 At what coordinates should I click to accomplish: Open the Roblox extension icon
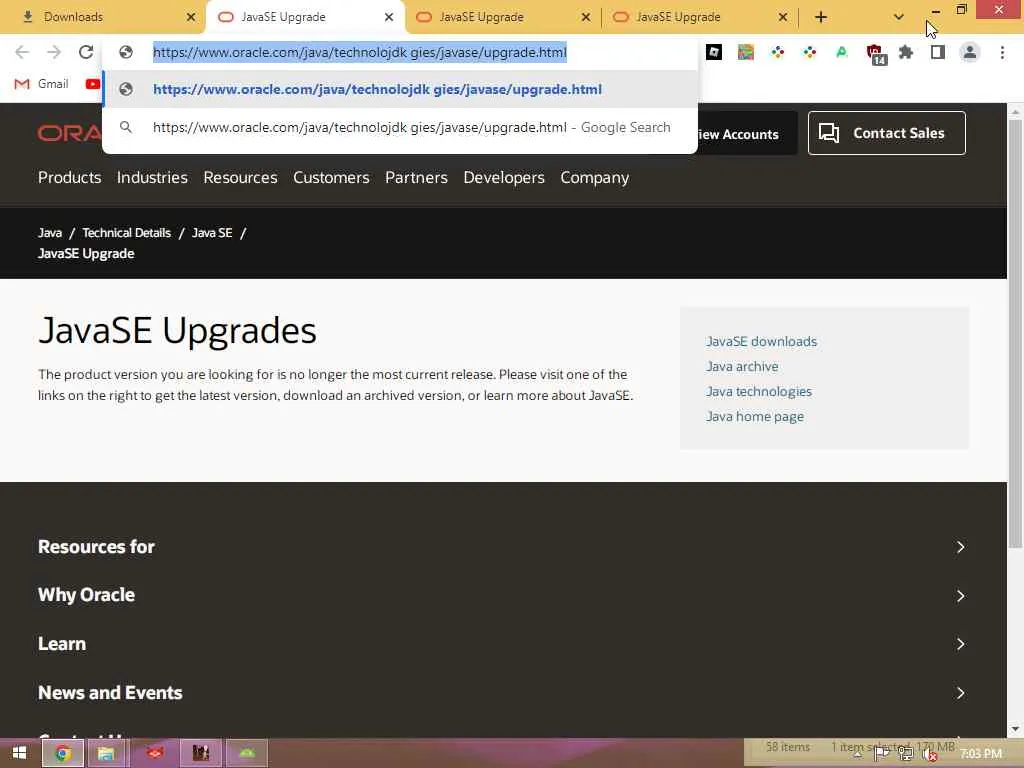[x=714, y=52]
